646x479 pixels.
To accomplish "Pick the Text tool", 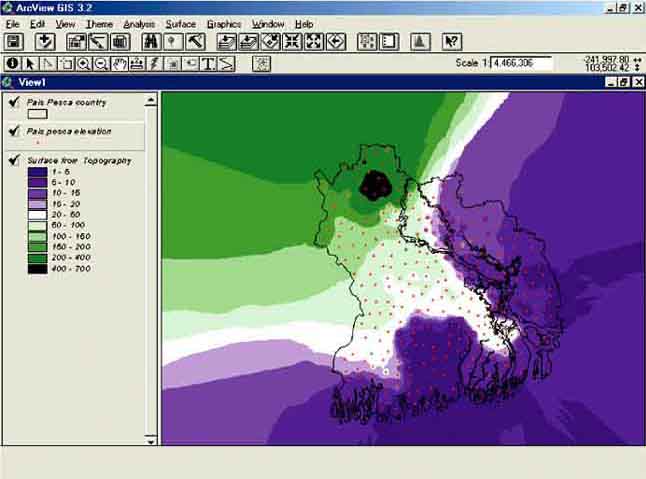I will tap(209, 64).
